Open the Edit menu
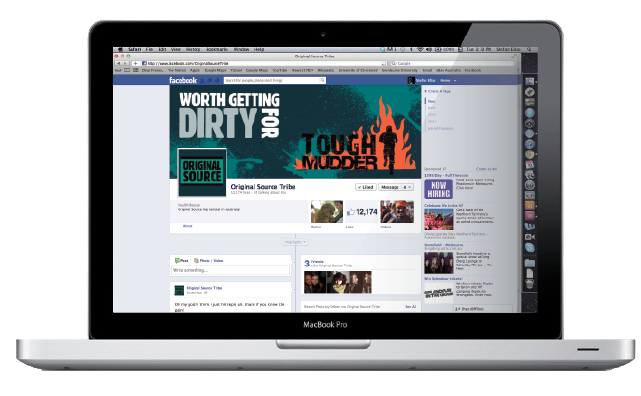The height and width of the screenshot is (396, 641). pyautogui.click(x=162, y=49)
